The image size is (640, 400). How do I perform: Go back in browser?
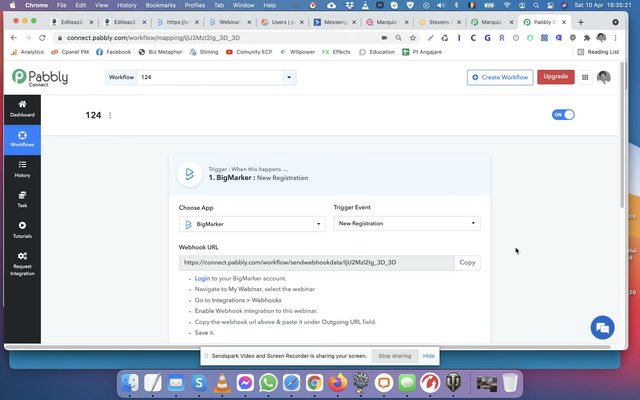tap(14, 38)
